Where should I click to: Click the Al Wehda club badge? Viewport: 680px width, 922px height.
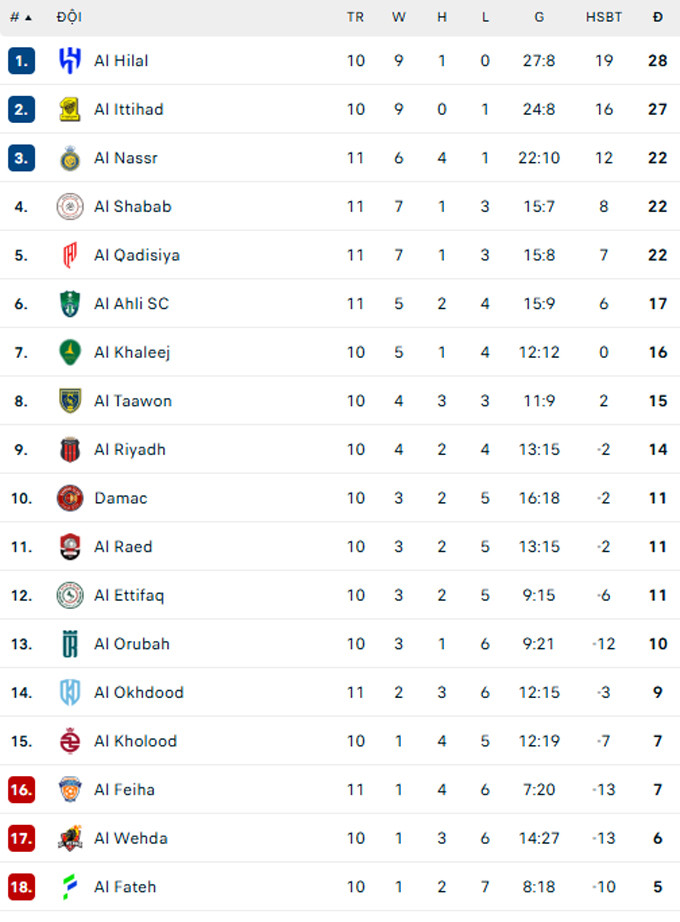coord(69,838)
